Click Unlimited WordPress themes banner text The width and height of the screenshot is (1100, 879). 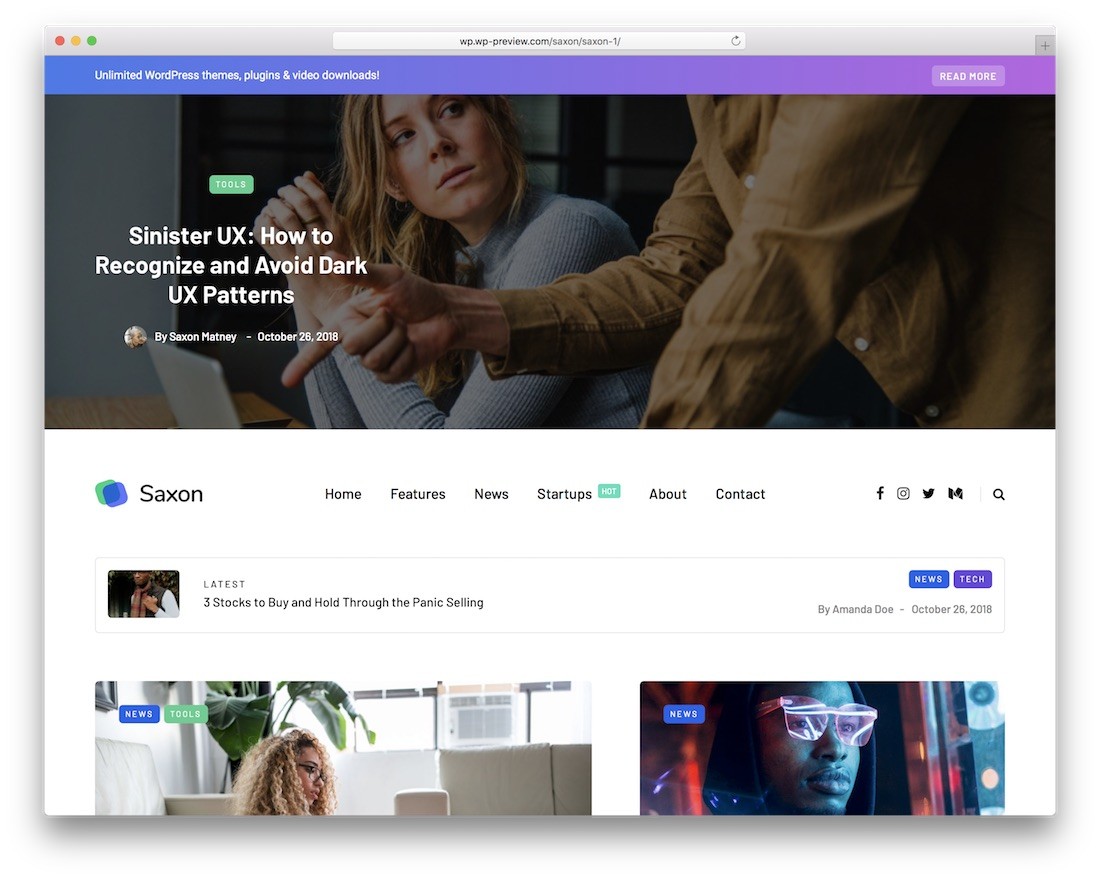click(237, 75)
